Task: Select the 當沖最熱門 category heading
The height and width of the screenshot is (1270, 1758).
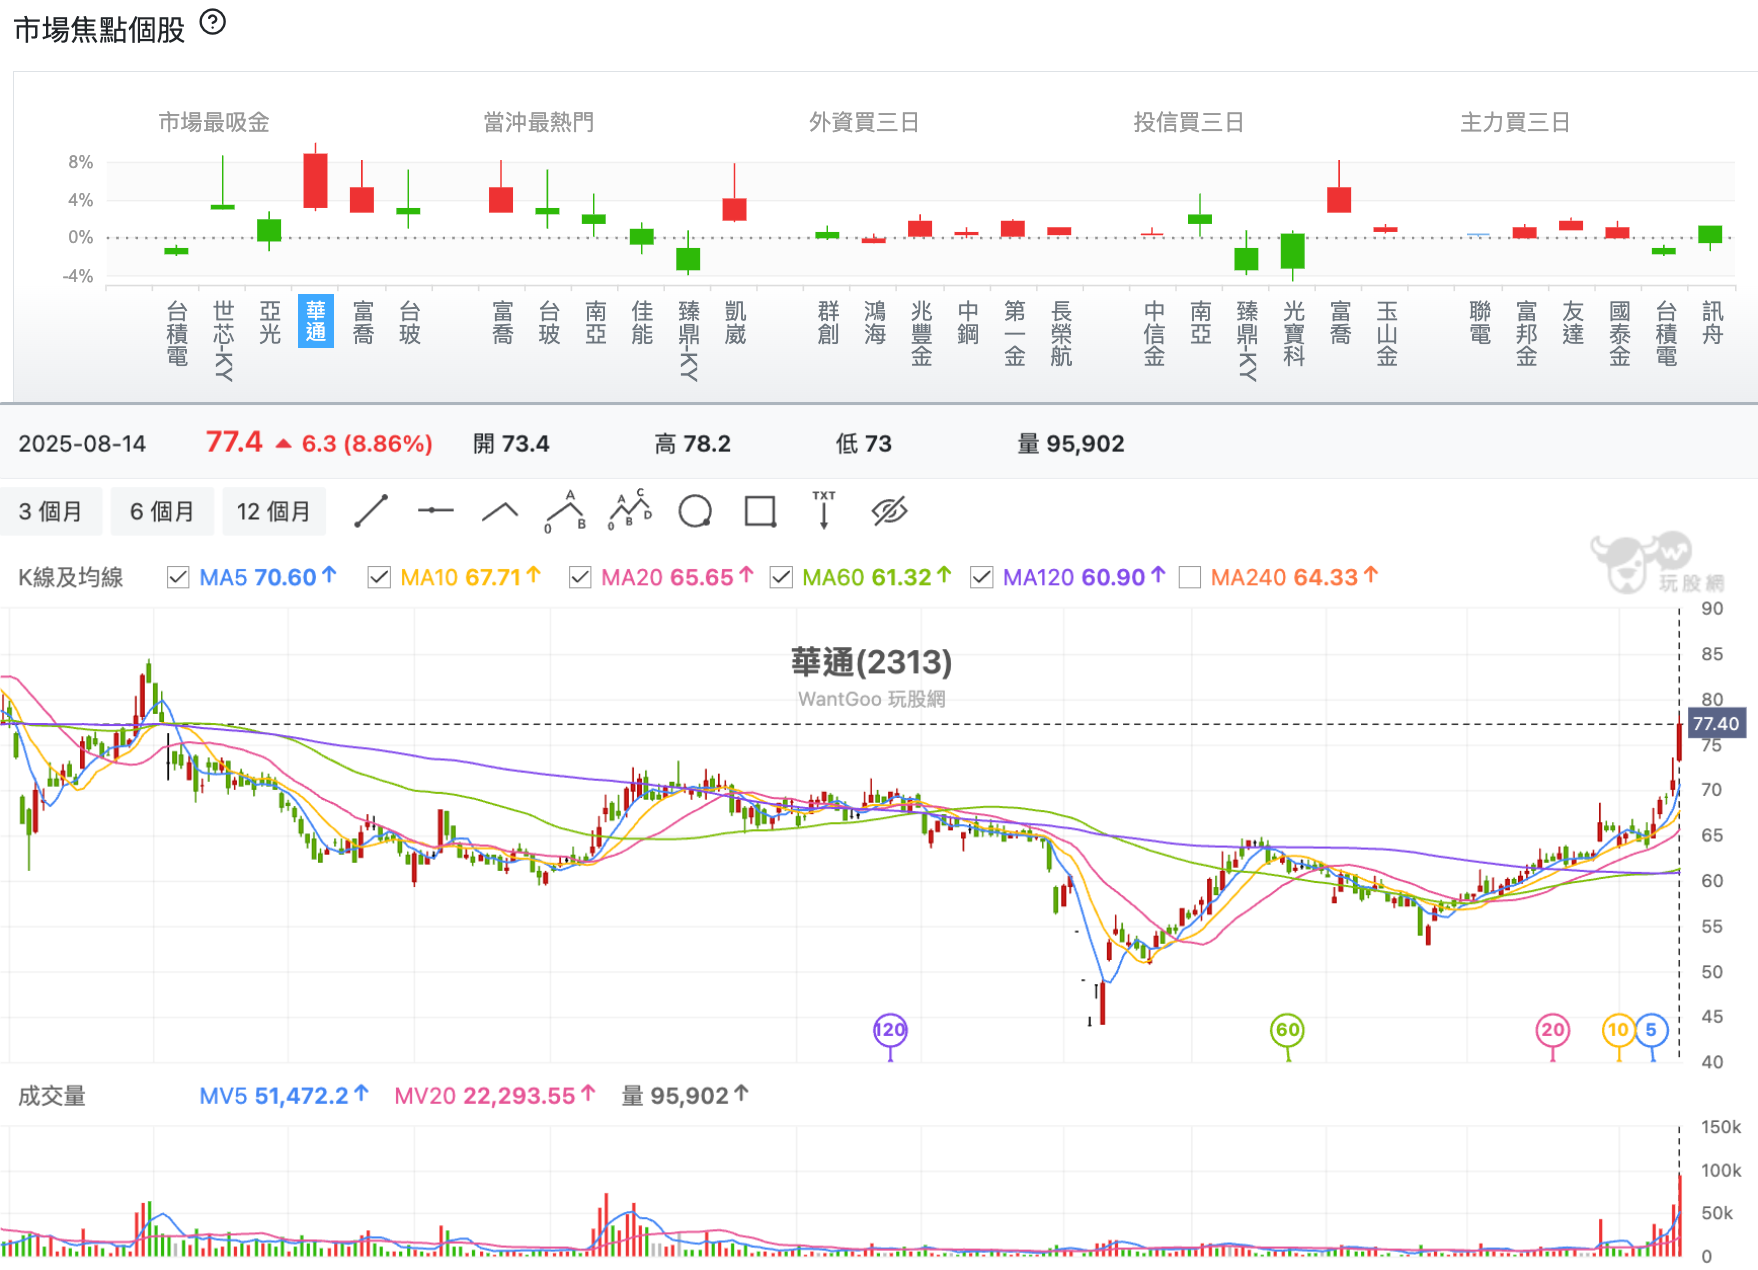Action: pos(539,122)
